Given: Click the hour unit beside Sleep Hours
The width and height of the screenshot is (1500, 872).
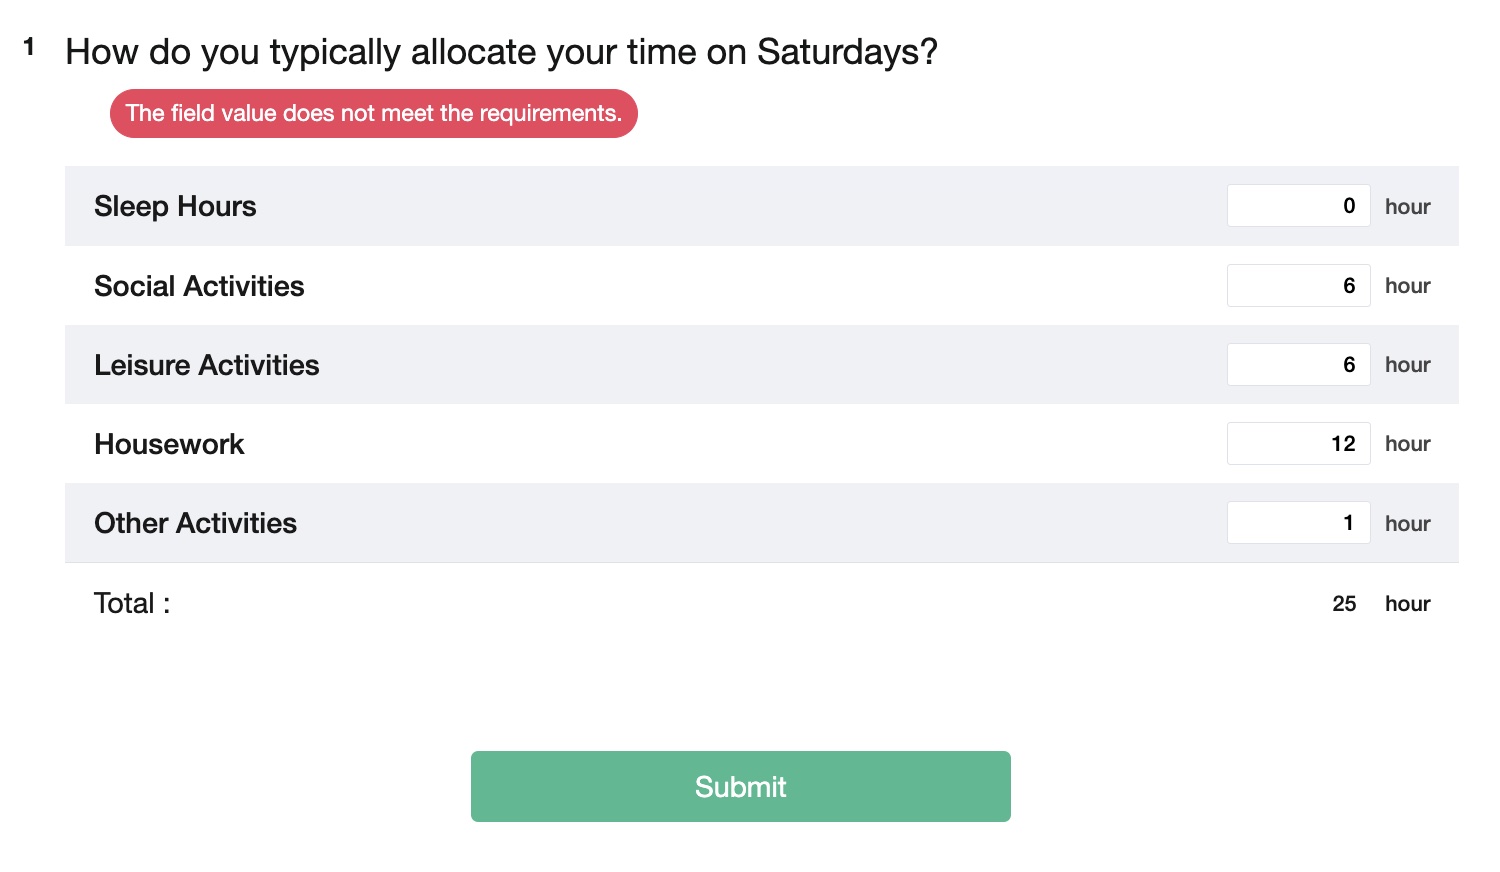Looking at the screenshot, I should (1407, 206).
